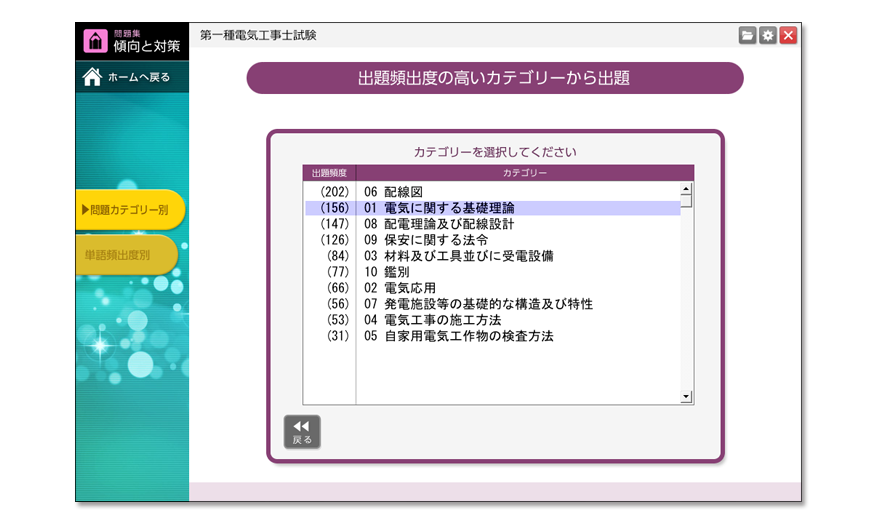The width and height of the screenshot is (880, 530).
Task: Click the 傾向と対策 title text
Action: 146,46
